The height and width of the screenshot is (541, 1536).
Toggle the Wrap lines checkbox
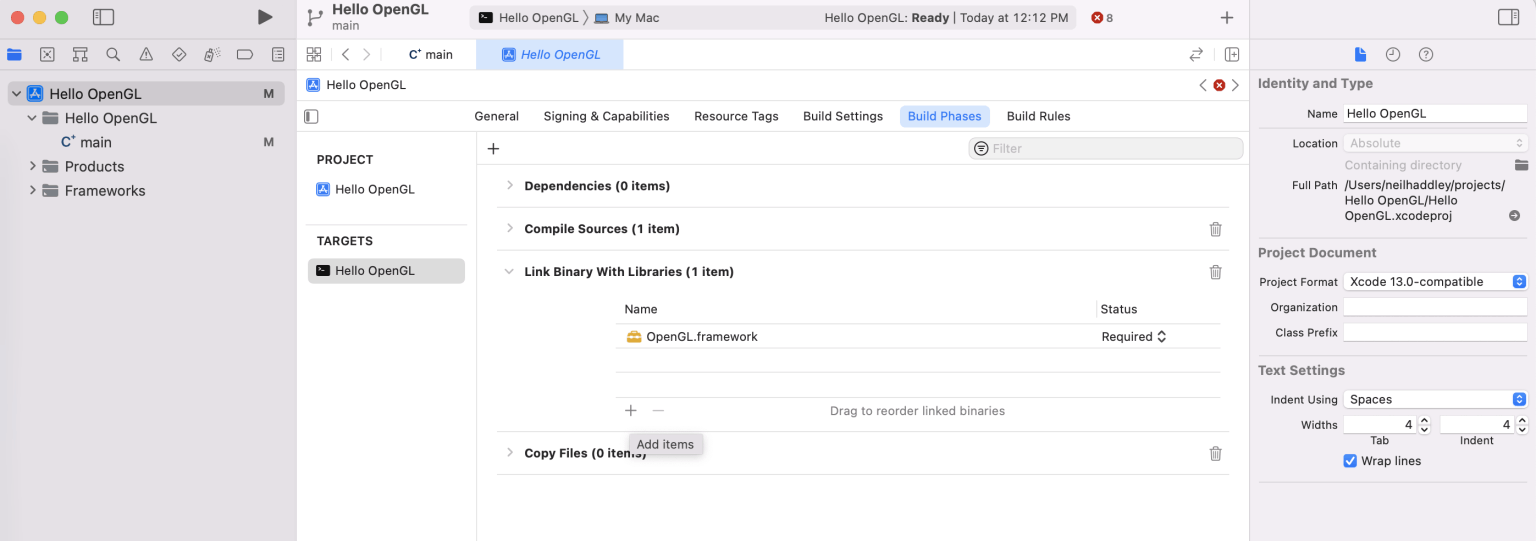1351,461
